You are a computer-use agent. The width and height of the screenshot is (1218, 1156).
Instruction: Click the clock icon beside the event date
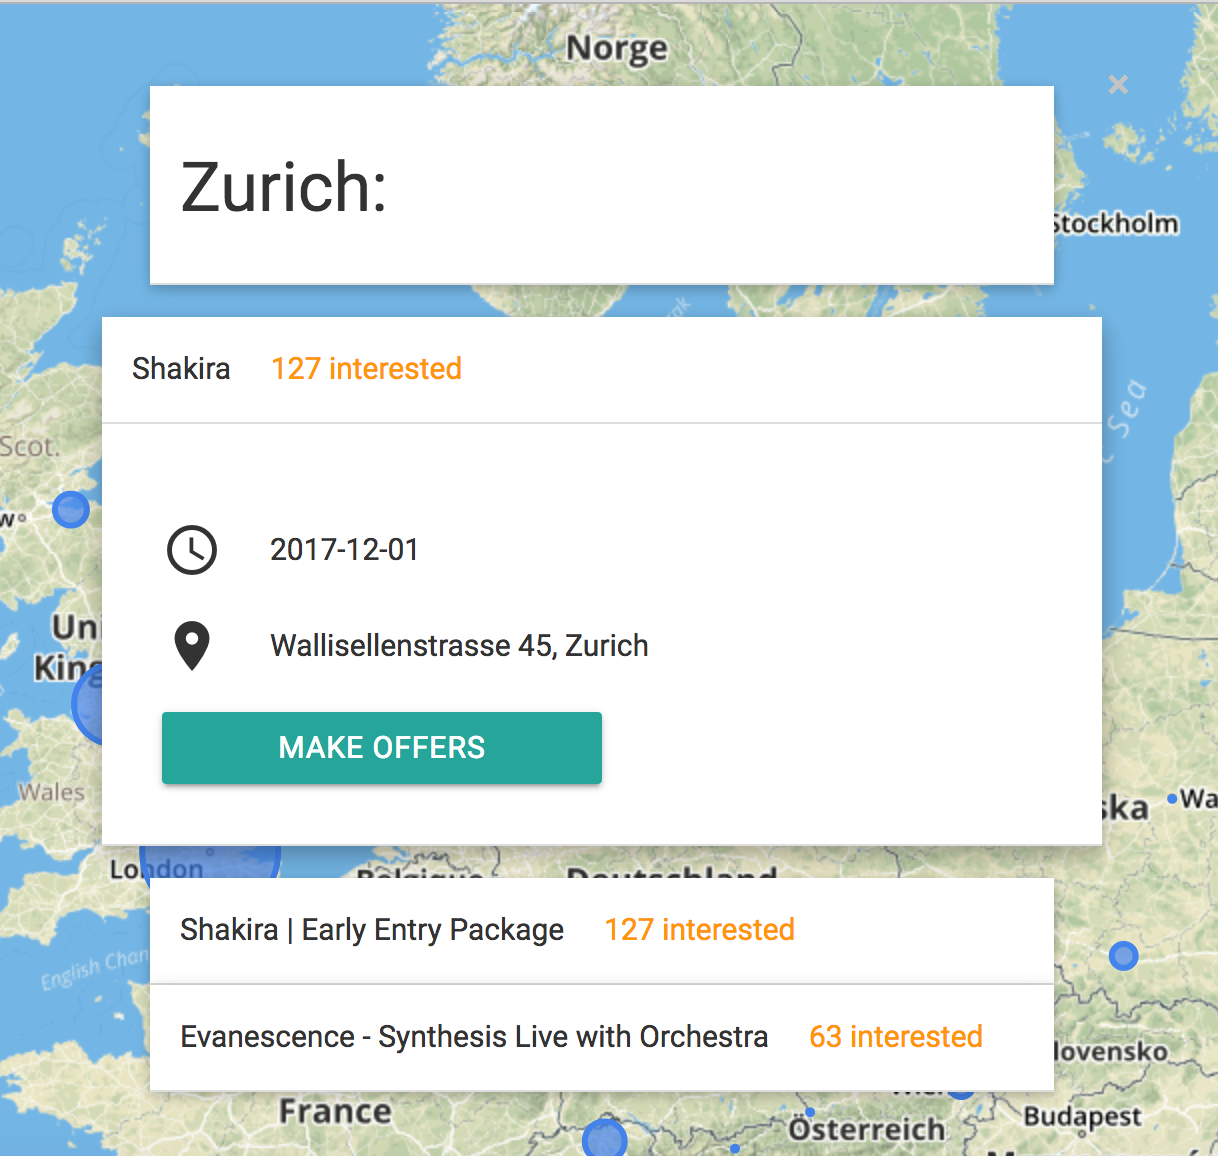pyautogui.click(x=192, y=550)
